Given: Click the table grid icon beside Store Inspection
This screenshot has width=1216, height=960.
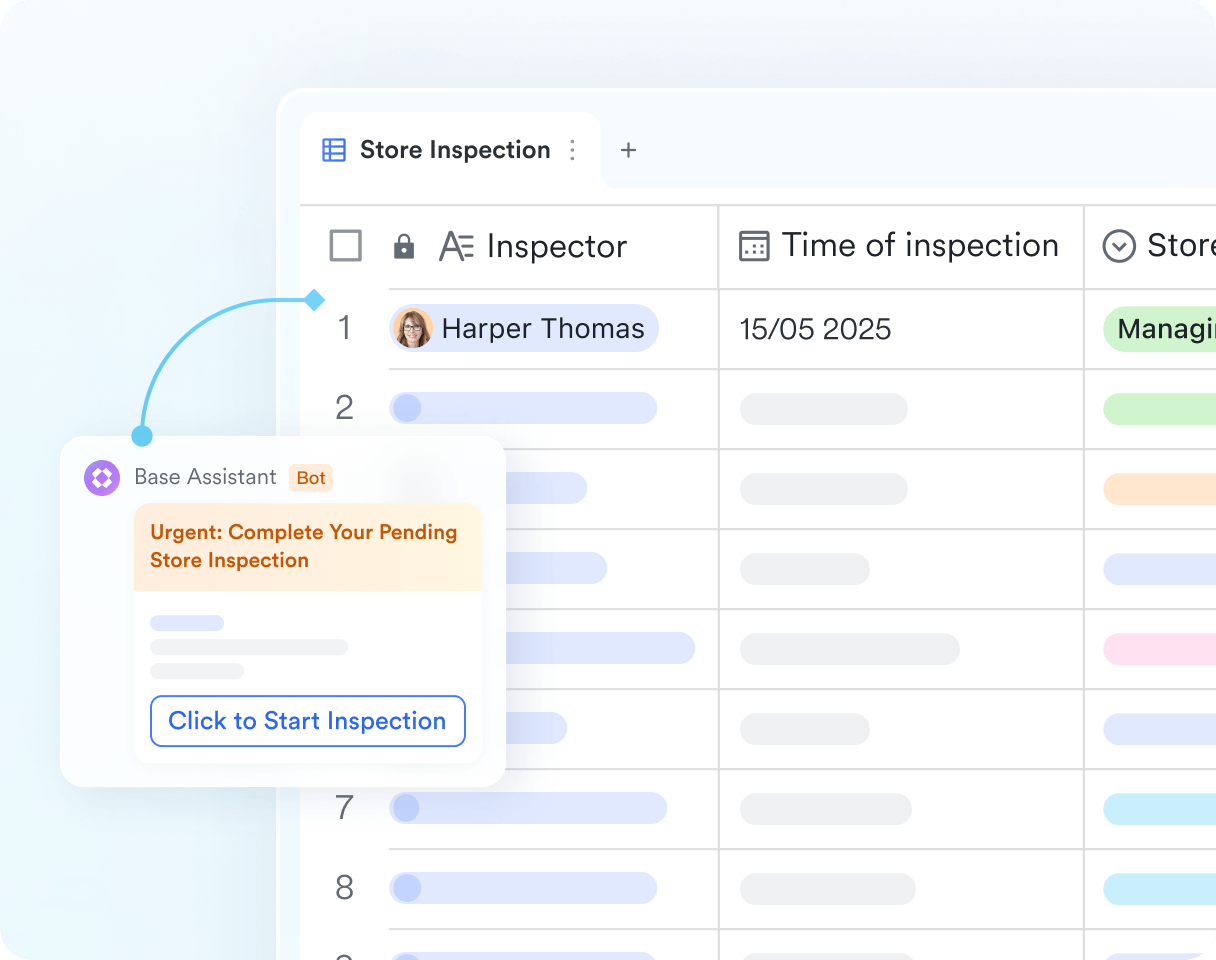Looking at the screenshot, I should point(333,150).
